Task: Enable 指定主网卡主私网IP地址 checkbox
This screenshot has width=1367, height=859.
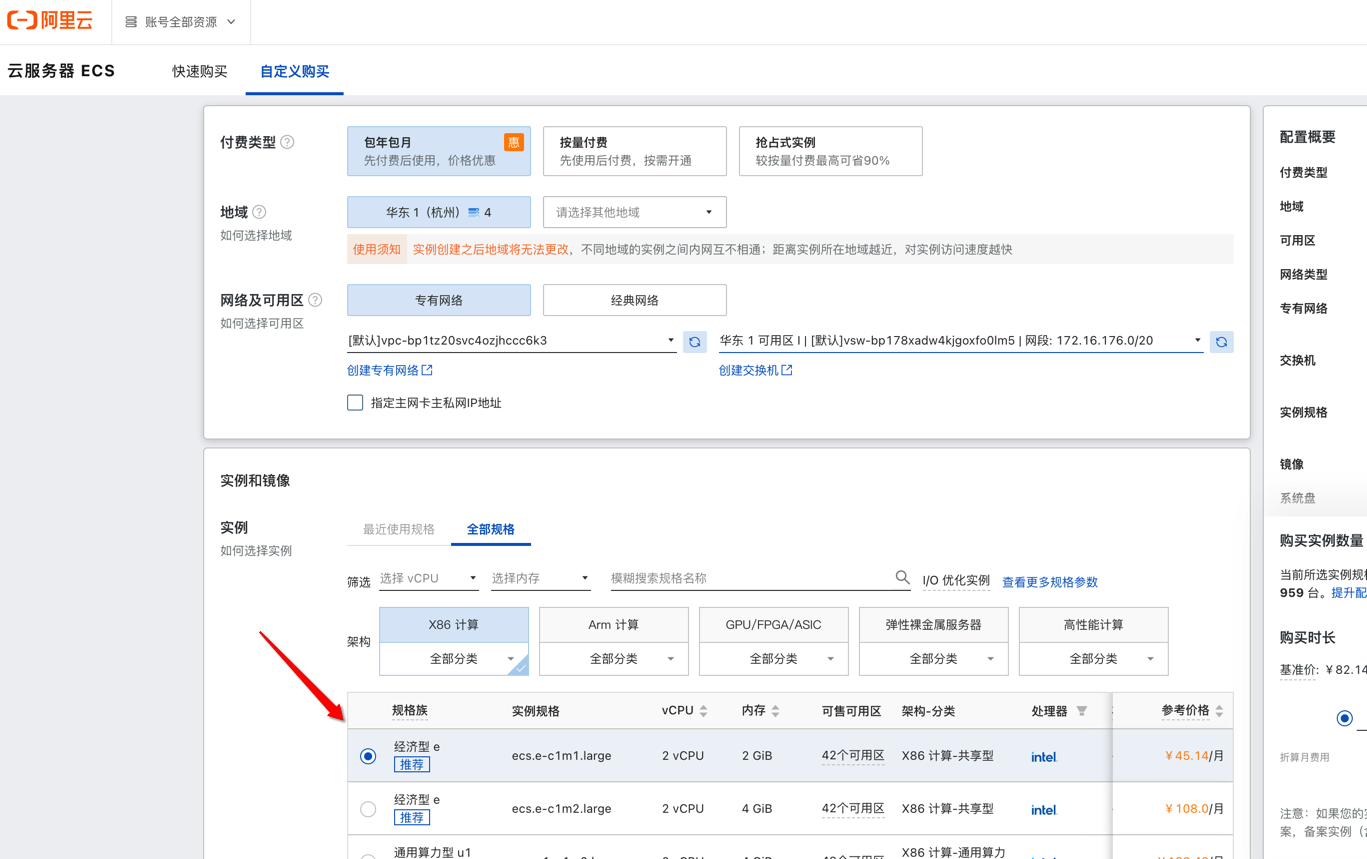Action: click(355, 402)
